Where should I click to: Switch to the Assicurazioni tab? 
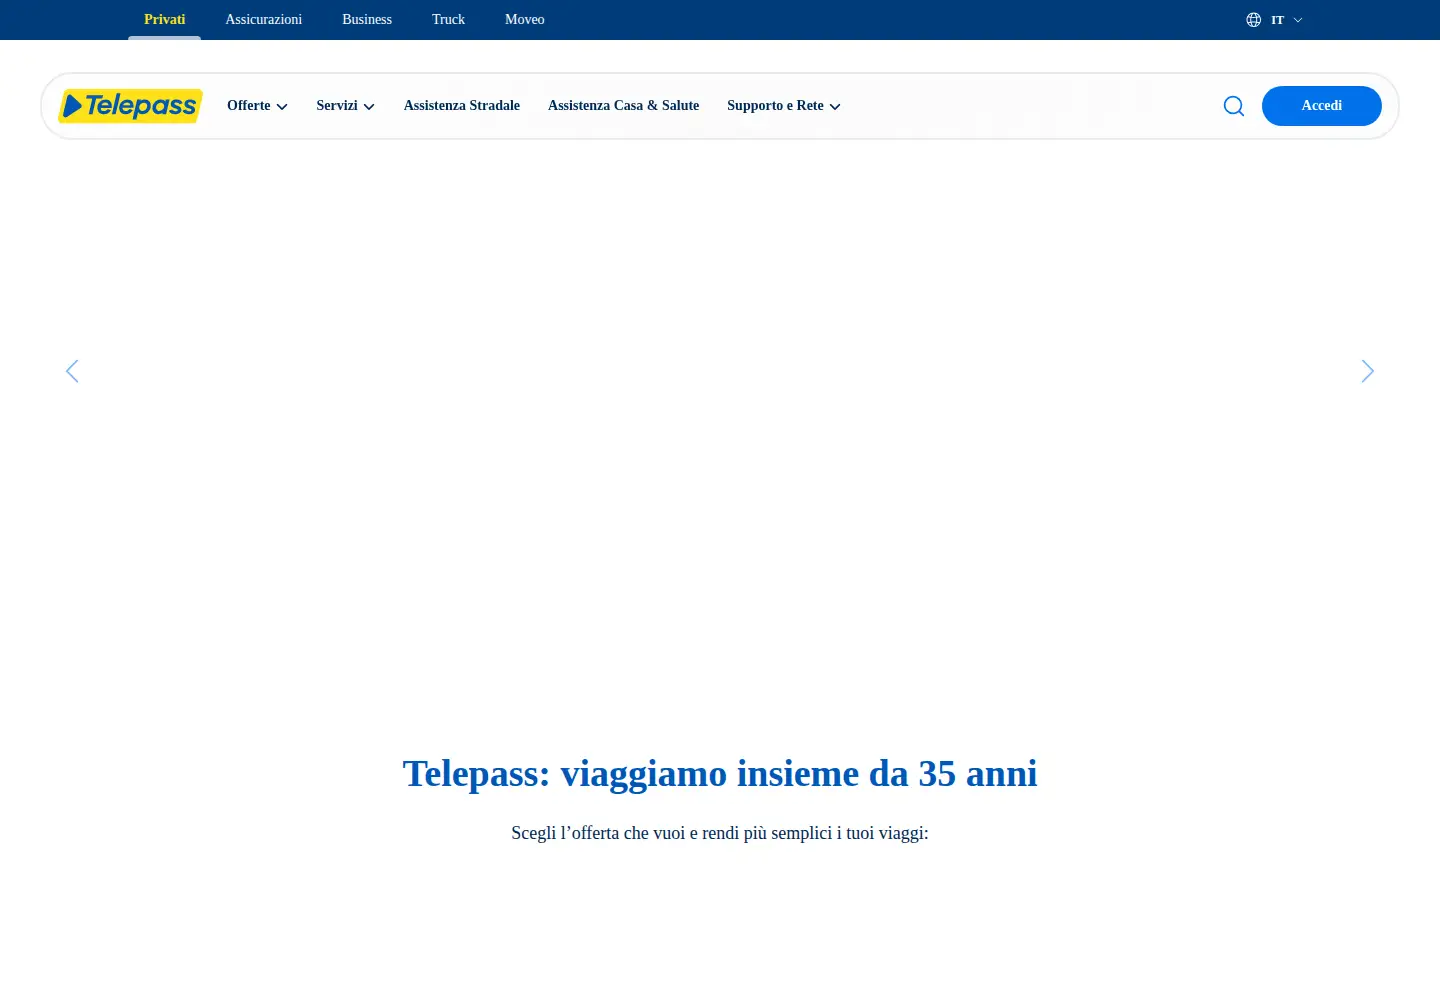click(264, 20)
